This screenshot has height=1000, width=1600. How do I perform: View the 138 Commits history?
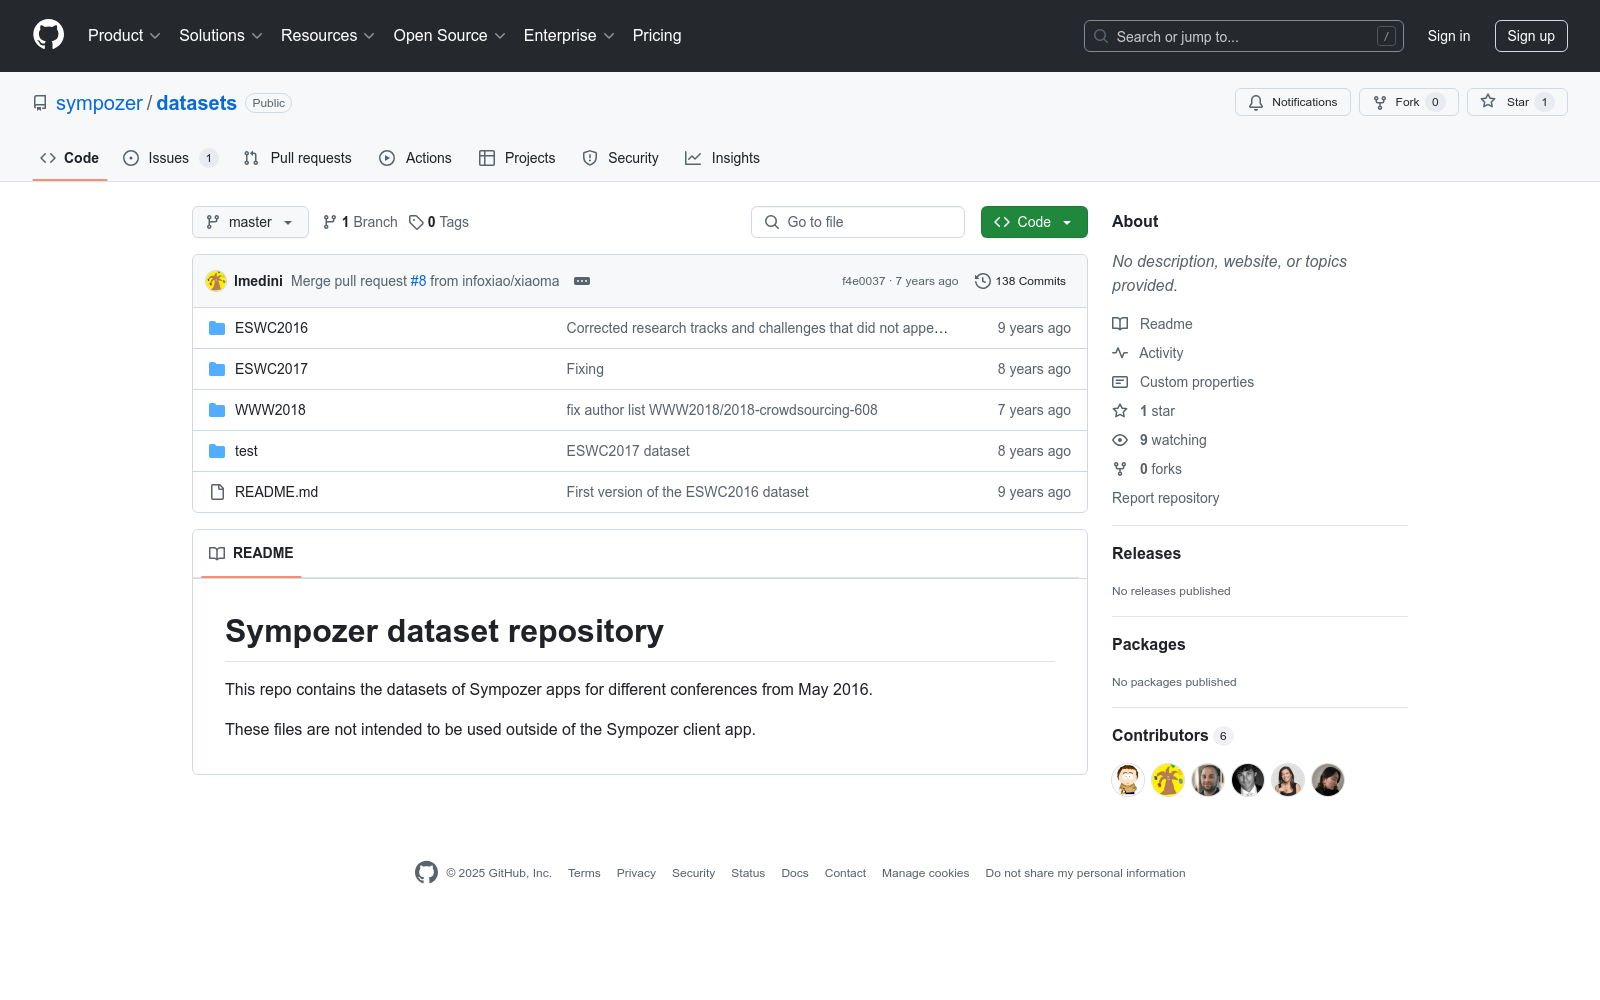(x=1021, y=281)
